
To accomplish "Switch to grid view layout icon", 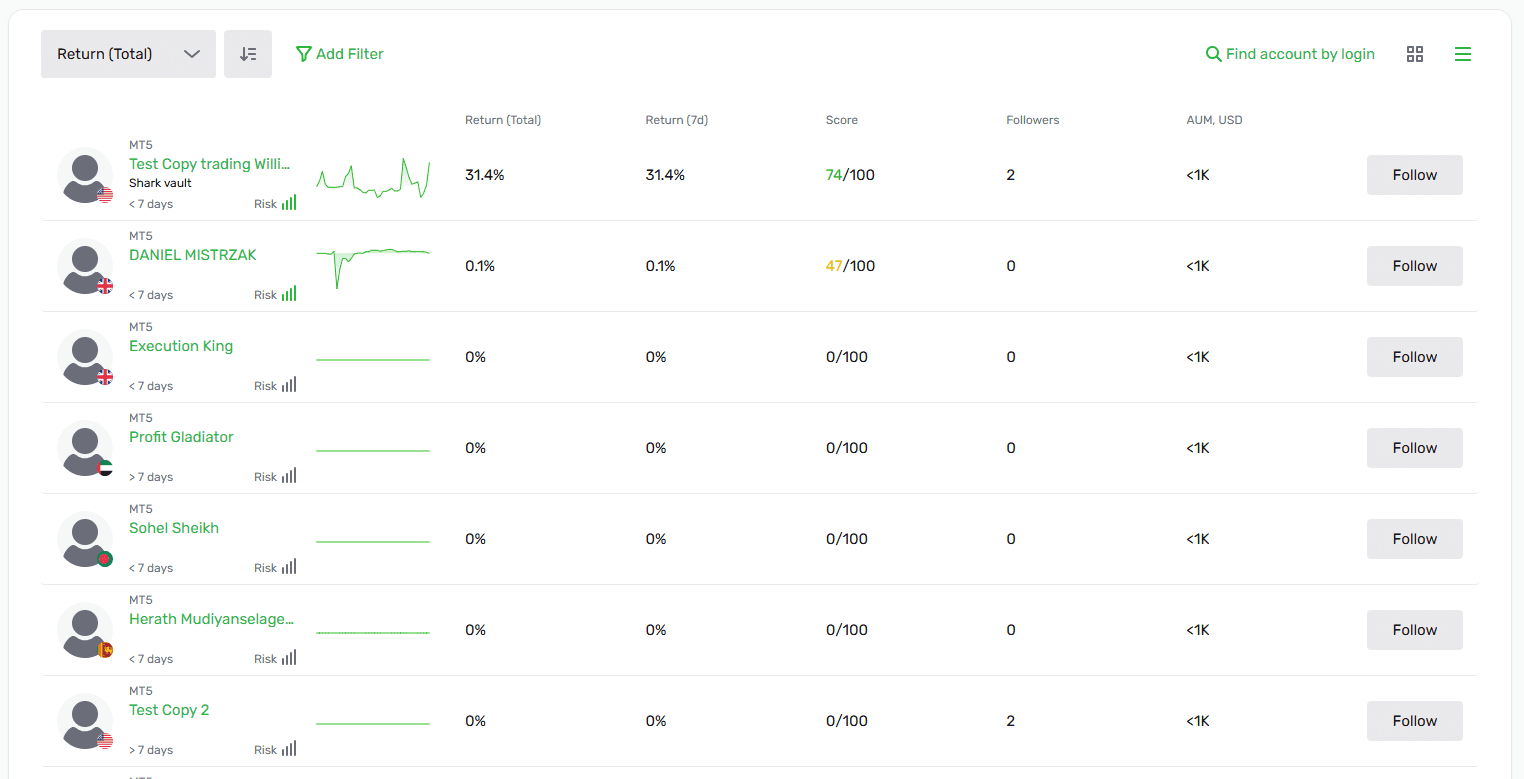I will coord(1414,54).
